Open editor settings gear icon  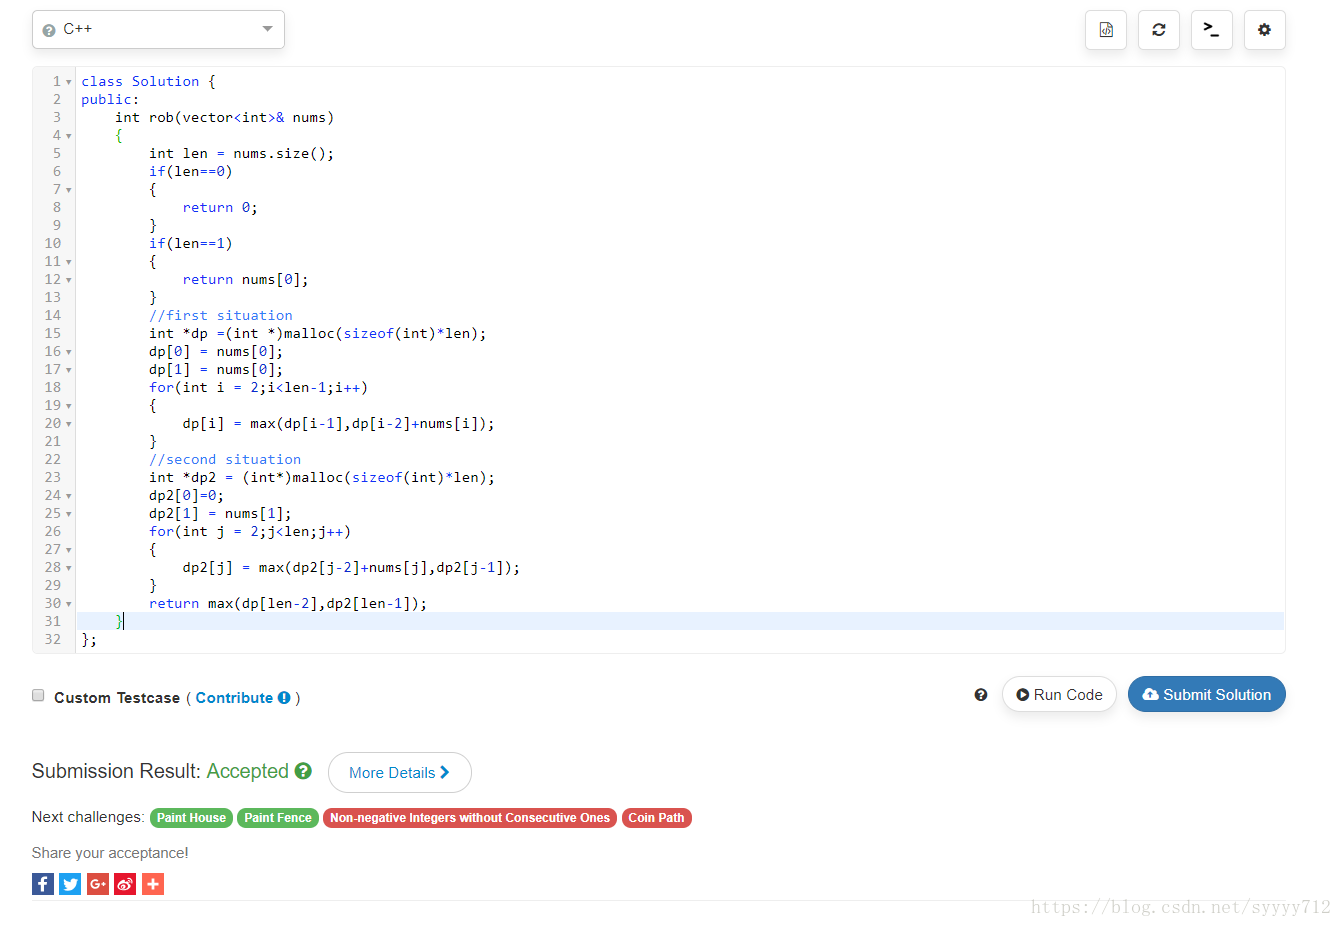(x=1265, y=30)
